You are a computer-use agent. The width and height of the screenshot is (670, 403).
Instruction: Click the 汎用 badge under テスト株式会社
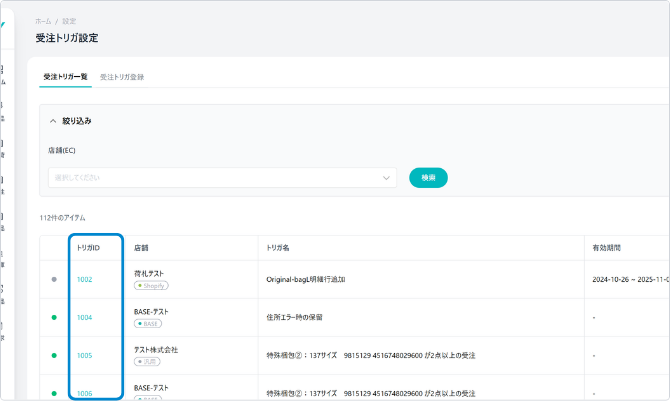[x=149, y=361]
